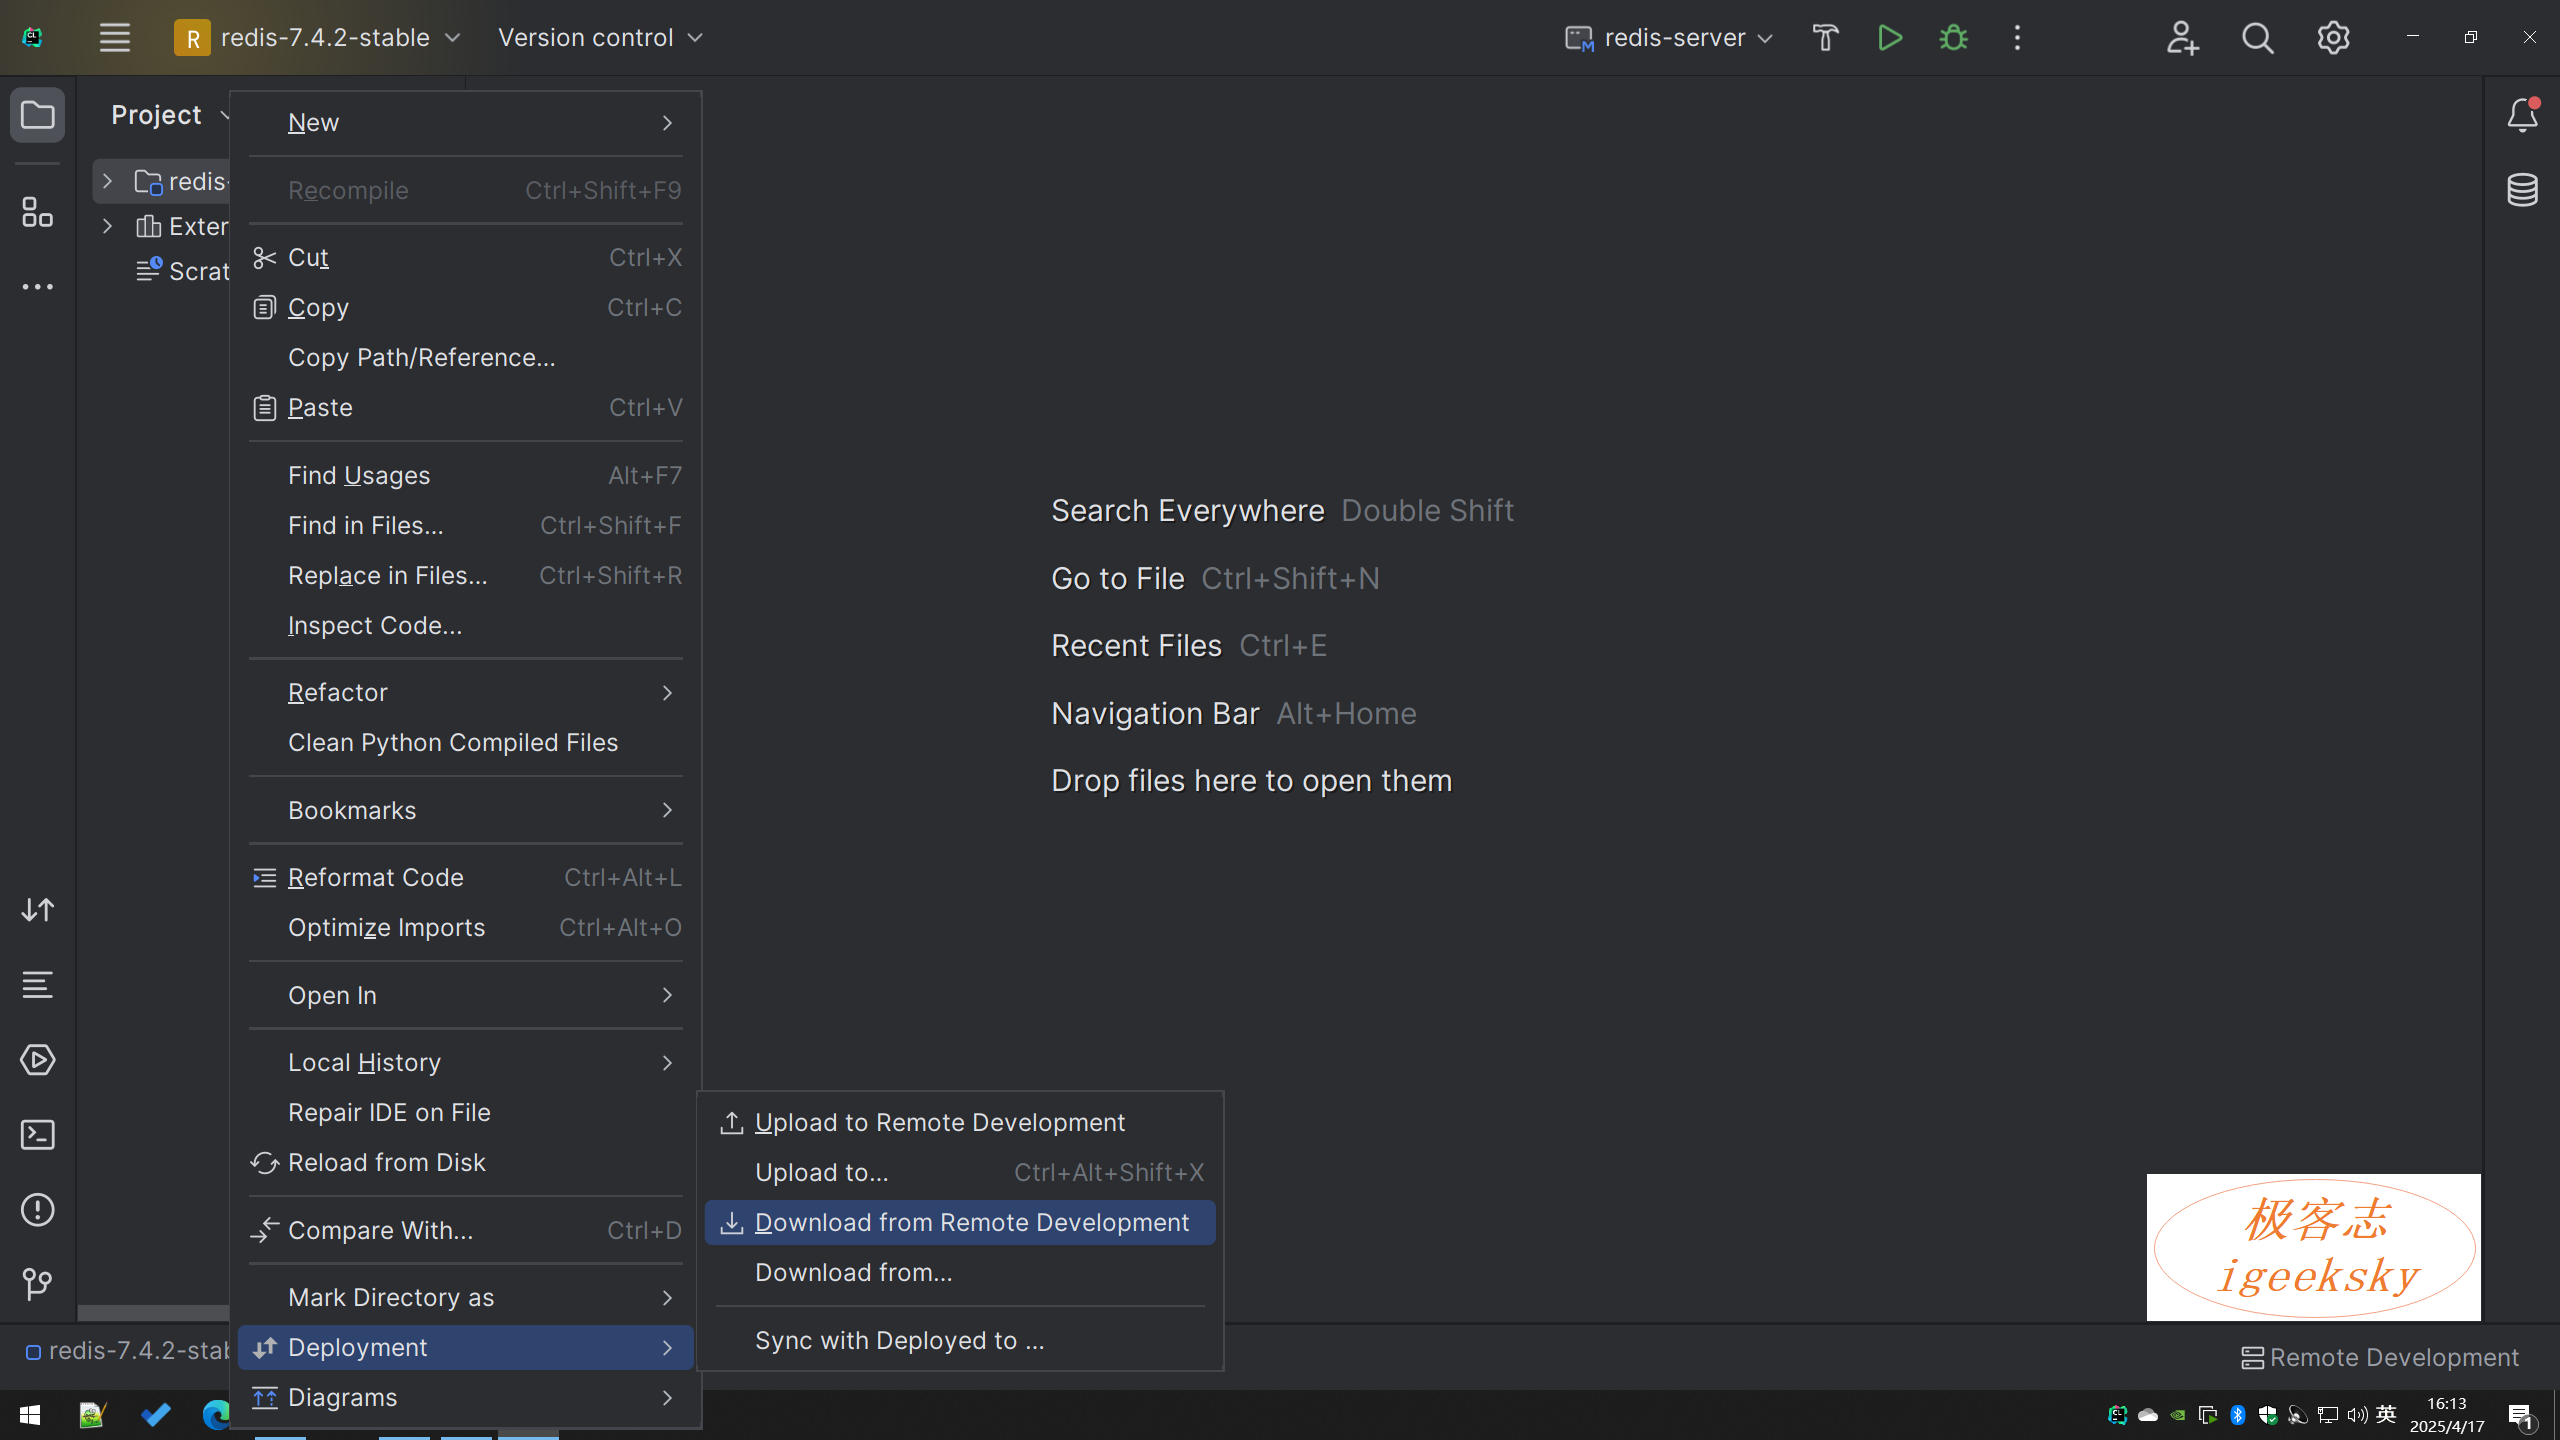
Task: Click Reload from Disk menu entry
Action: click(x=386, y=1162)
